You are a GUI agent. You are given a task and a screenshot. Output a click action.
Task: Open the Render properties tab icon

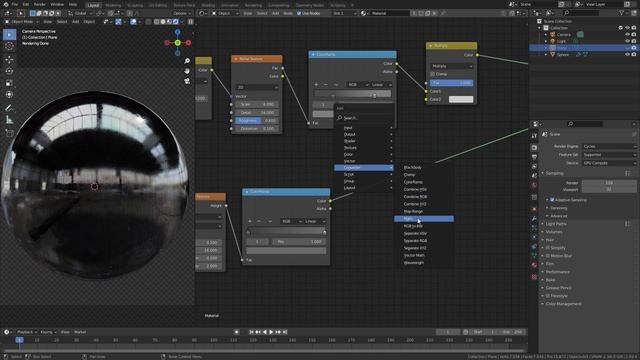click(534, 147)
